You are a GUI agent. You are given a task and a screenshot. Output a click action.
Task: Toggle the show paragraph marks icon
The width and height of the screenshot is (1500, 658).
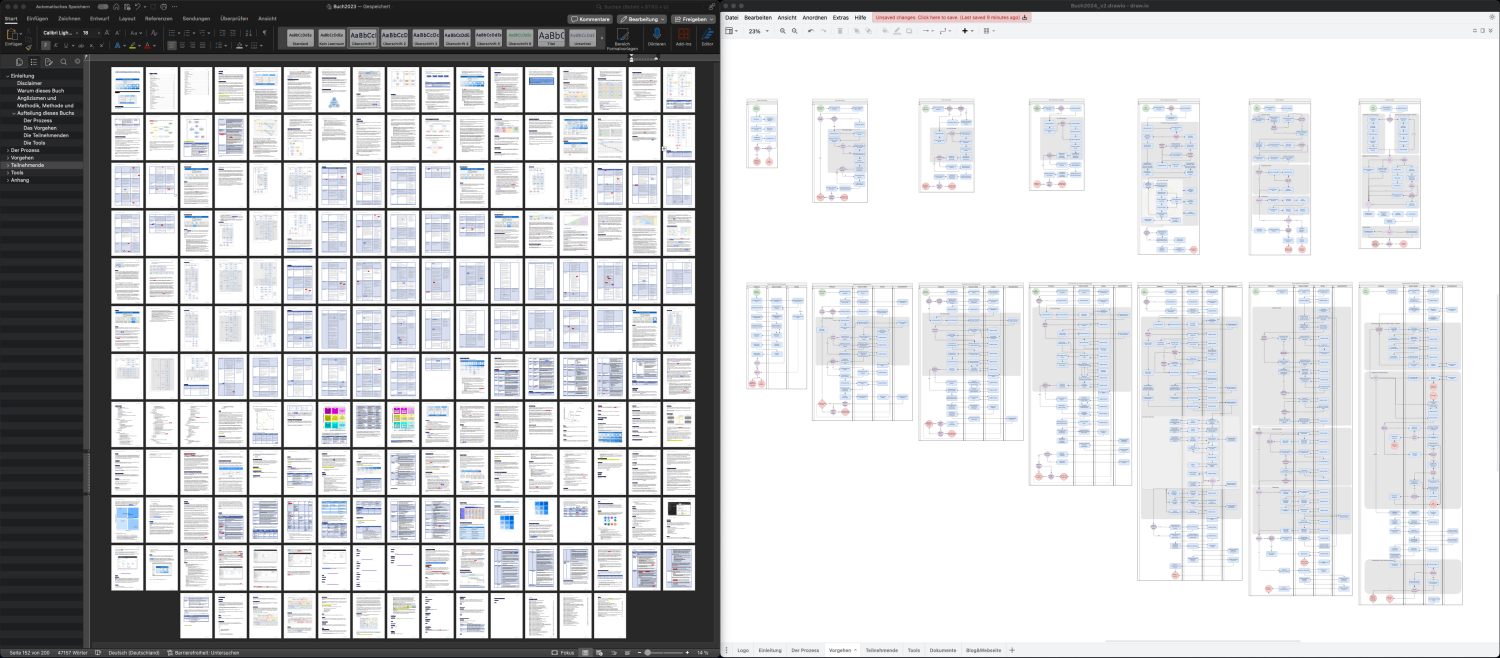tap(264, 33)
